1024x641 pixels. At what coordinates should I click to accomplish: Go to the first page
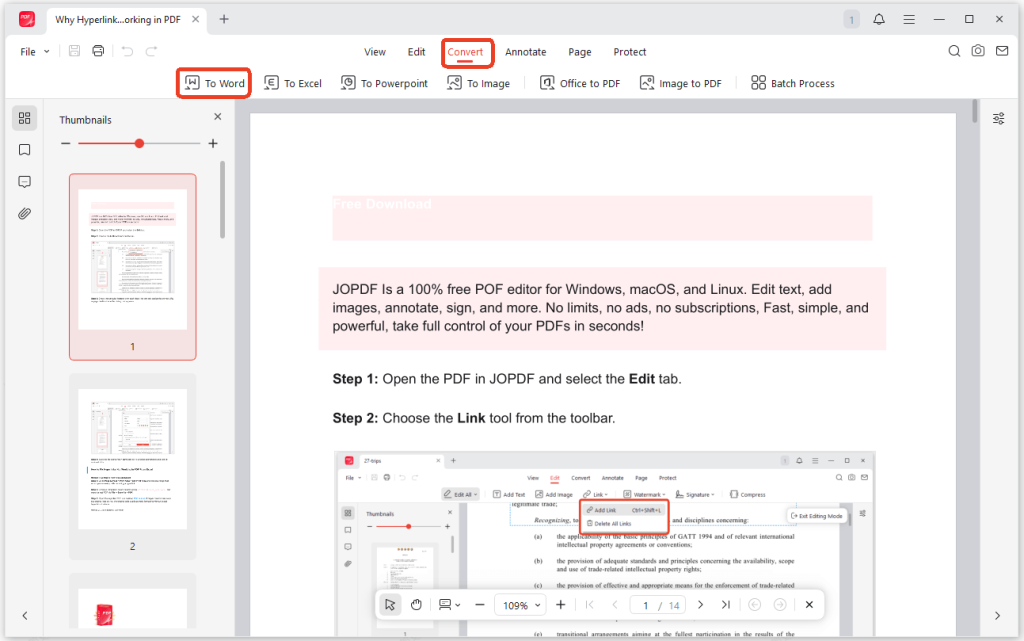(590, 605)
